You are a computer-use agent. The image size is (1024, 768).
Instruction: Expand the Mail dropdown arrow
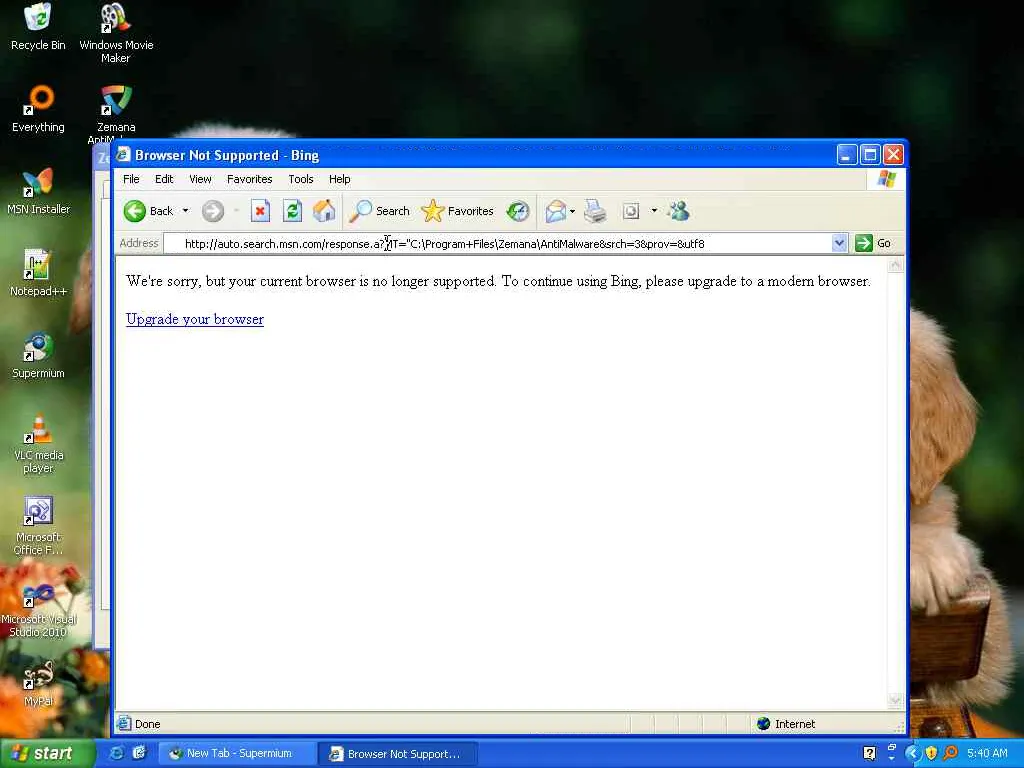[x=573, y=211]
